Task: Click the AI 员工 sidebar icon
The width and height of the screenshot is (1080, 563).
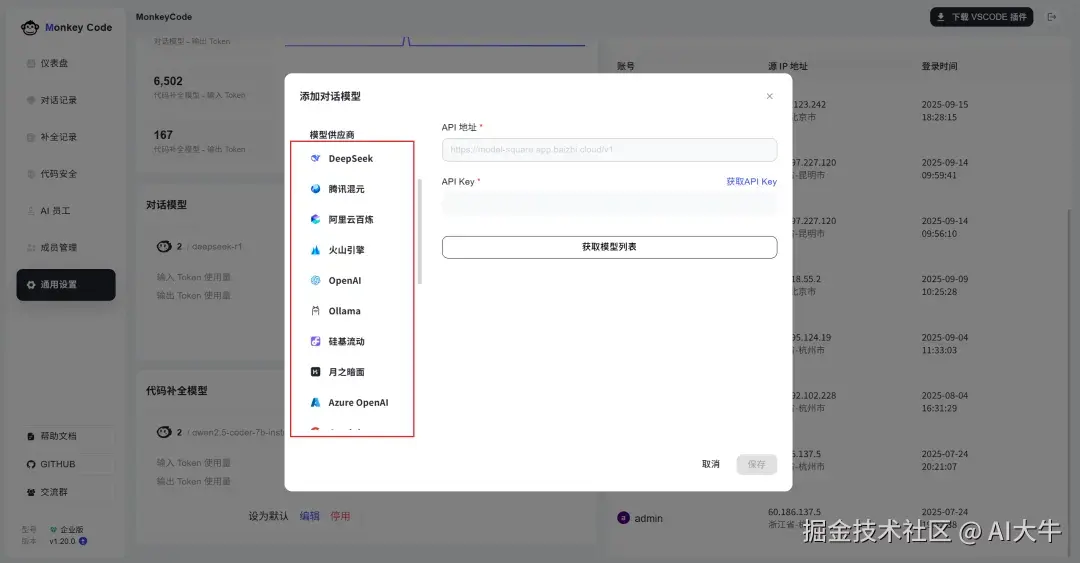Action: pos(31,211)
